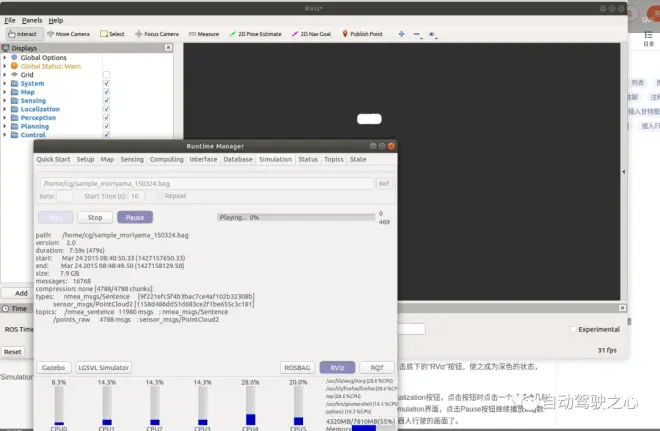Click the Control folder icon

click(x=15, y=135)
